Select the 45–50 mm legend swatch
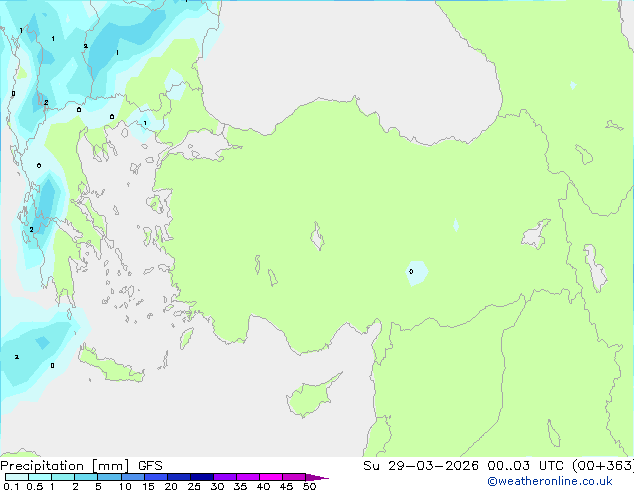The image size is (634, 490). pyautogui.click(x=294, y=477)
